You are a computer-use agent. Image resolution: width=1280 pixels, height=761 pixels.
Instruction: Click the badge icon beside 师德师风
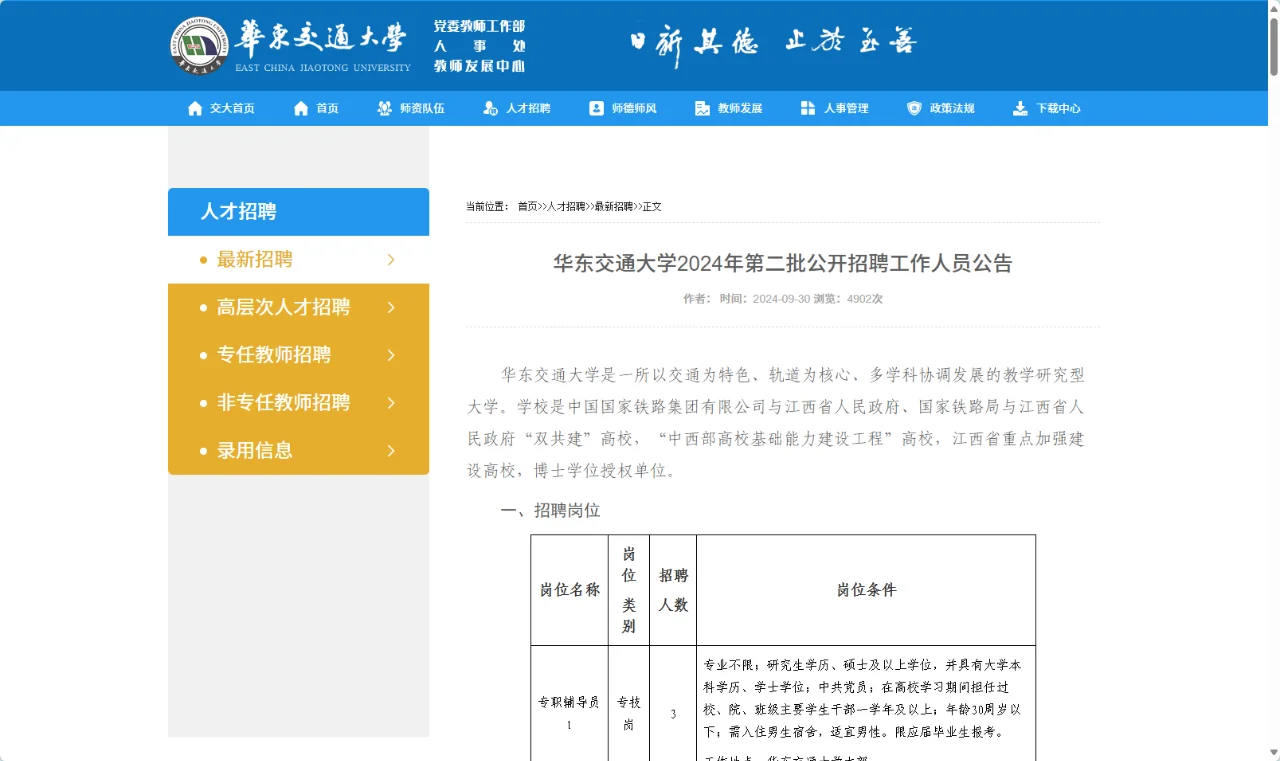597,108
